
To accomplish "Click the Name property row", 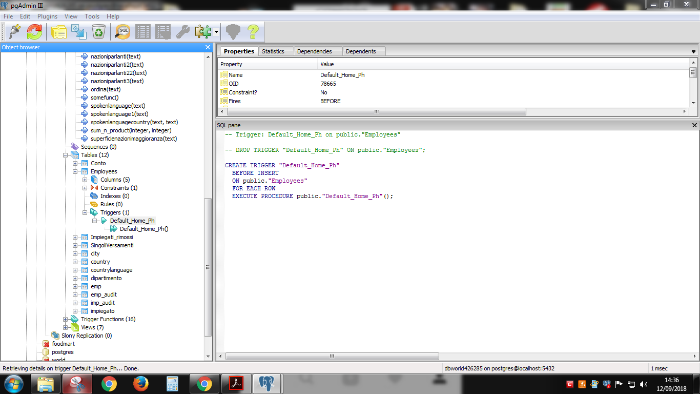I will click(454, 75).
